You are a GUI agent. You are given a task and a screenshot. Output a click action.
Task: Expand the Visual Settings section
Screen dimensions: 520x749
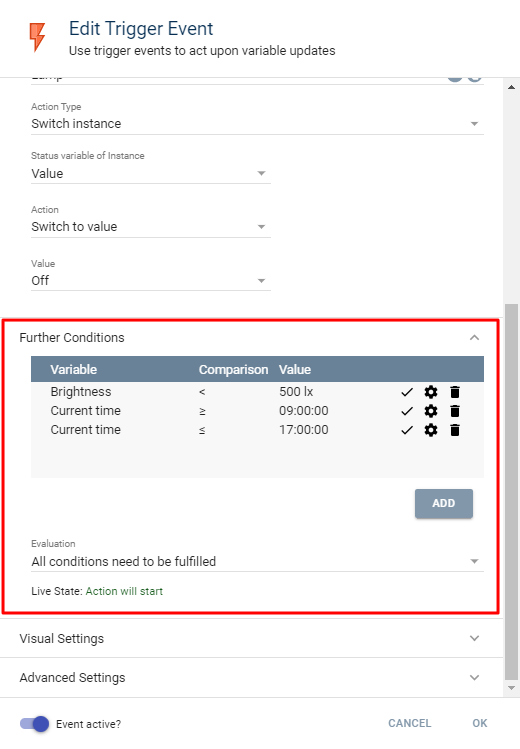pos(251,639)
